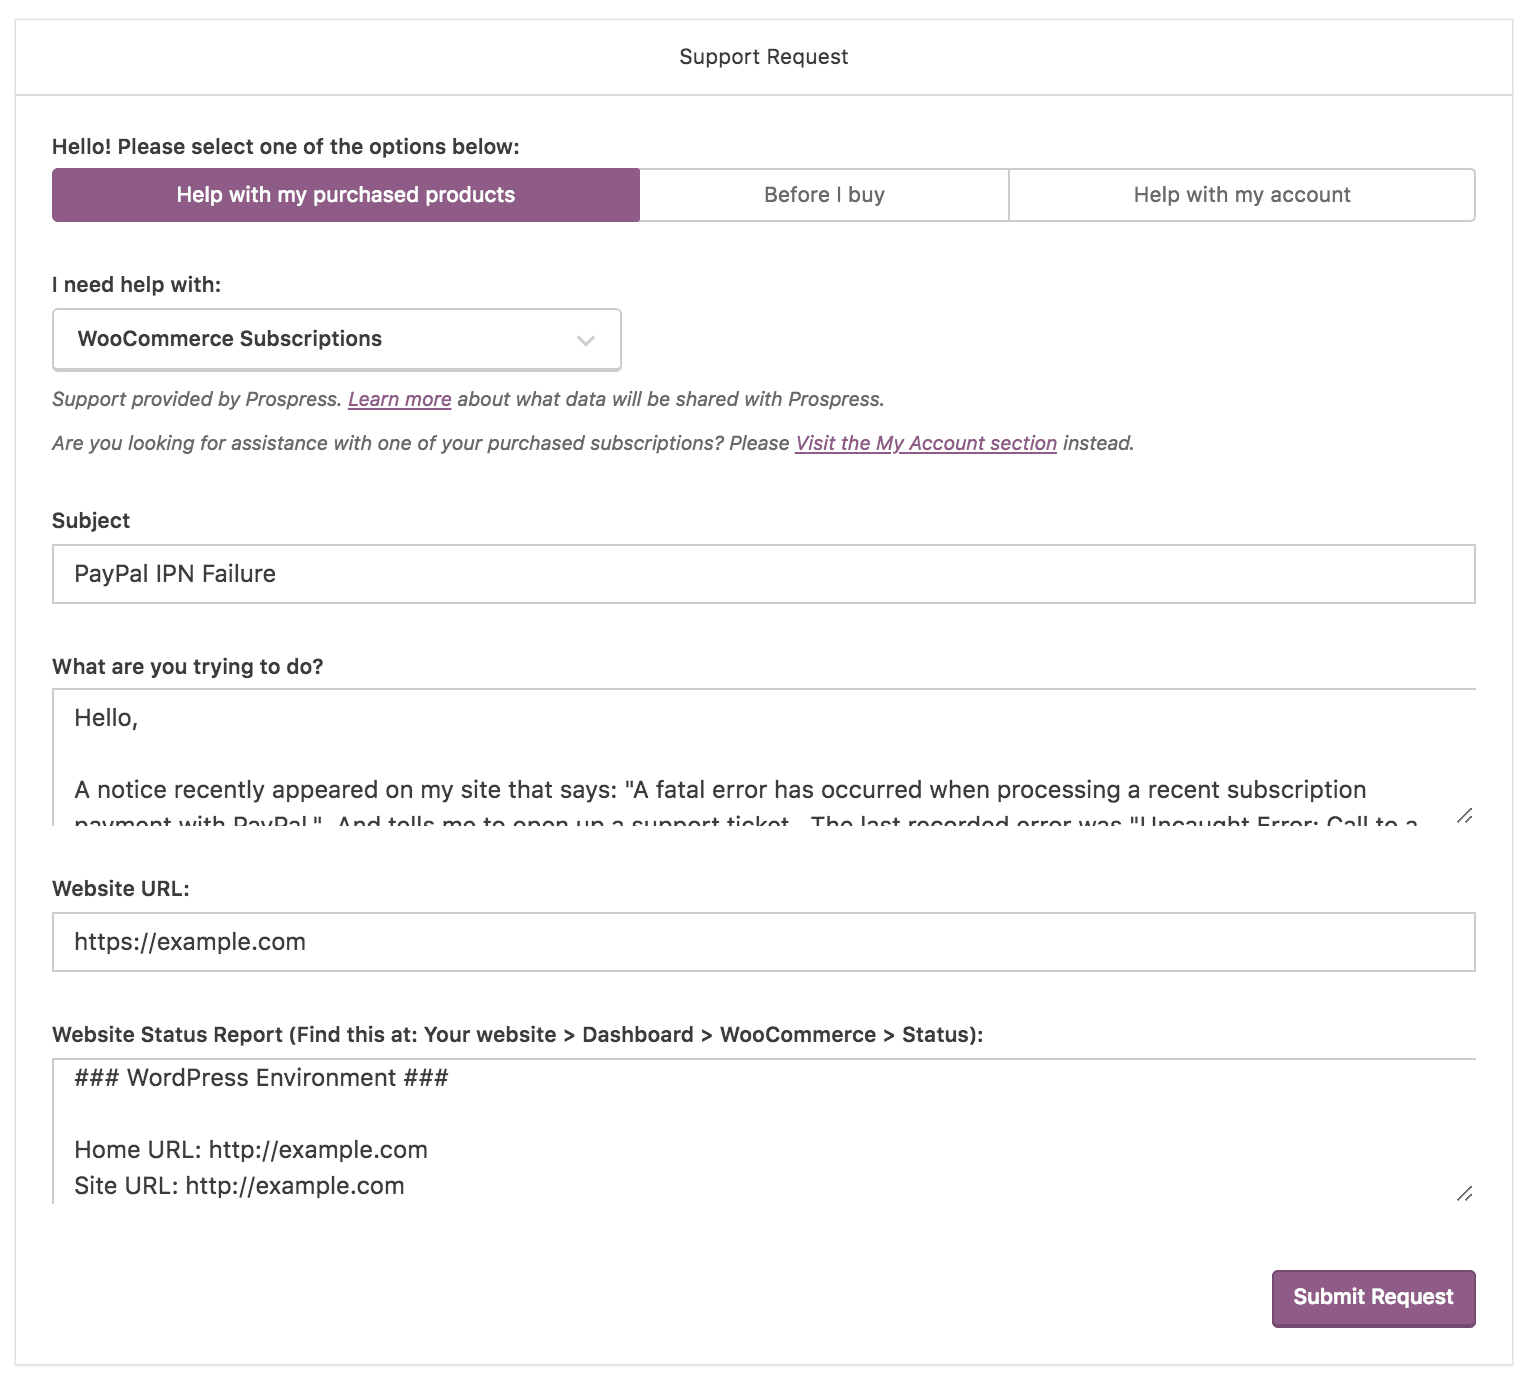
Task: Focus the Website URL input field
Action: (x=763, y=942)
